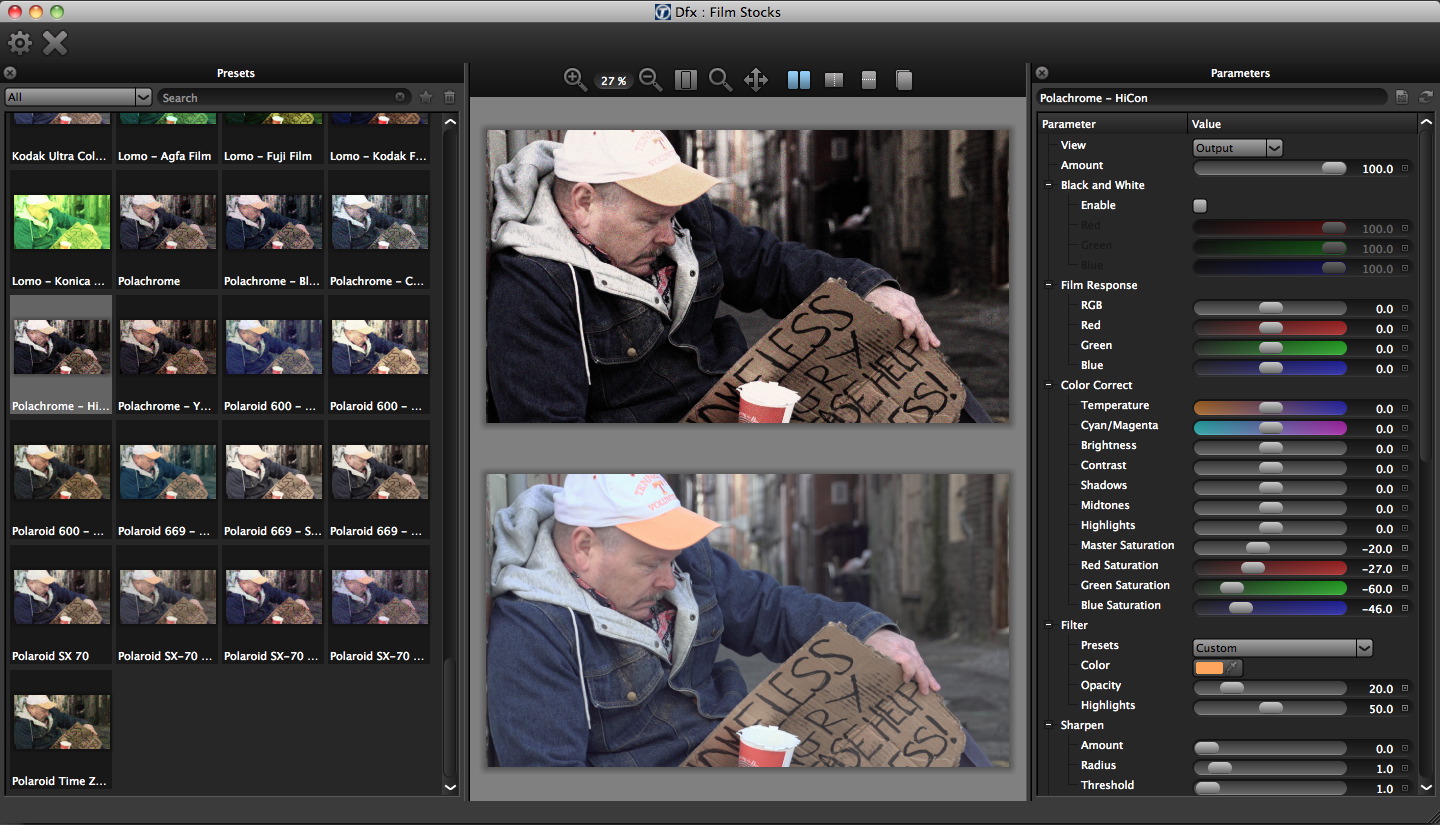The image size is (1440, 825).
Task: Clear the search field with its circular clear button
Action: coord(400,97)
